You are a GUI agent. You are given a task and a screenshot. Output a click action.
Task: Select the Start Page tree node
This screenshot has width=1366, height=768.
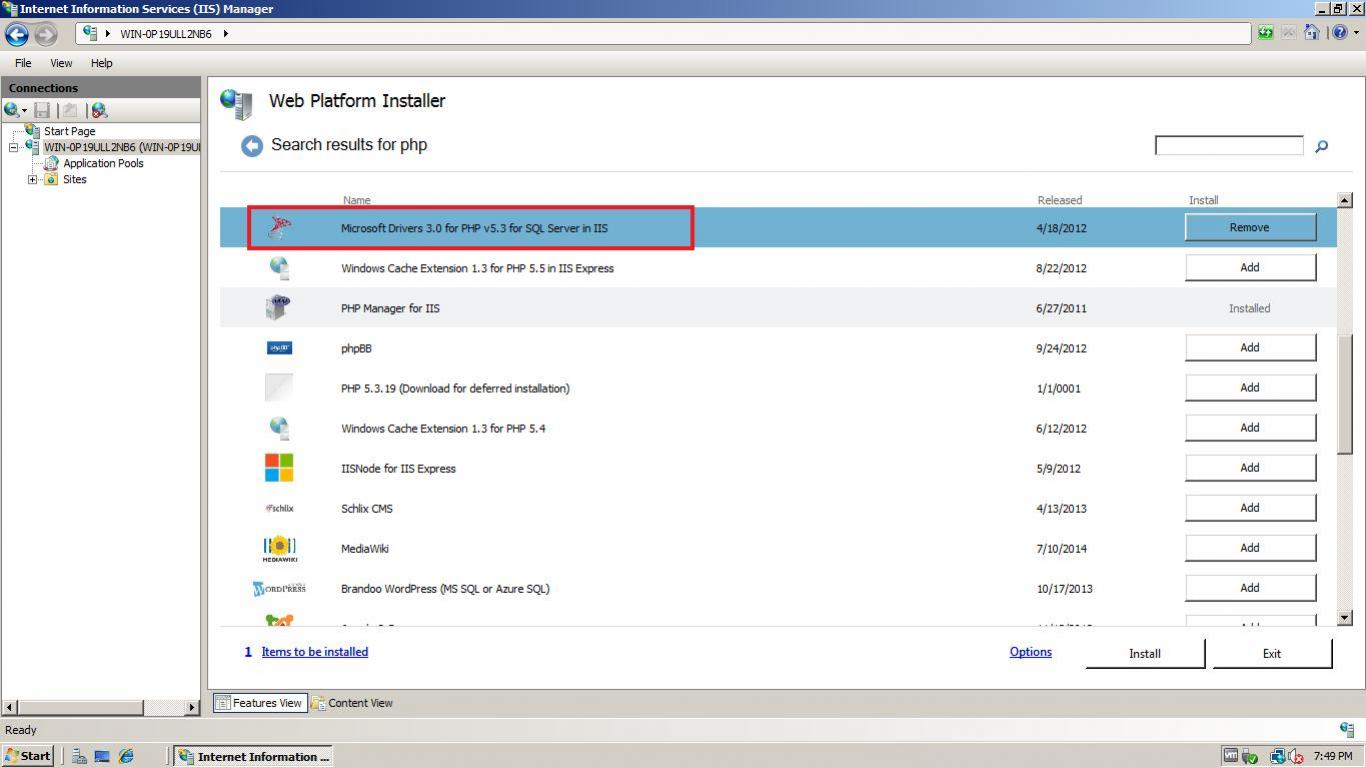(69, 131)
